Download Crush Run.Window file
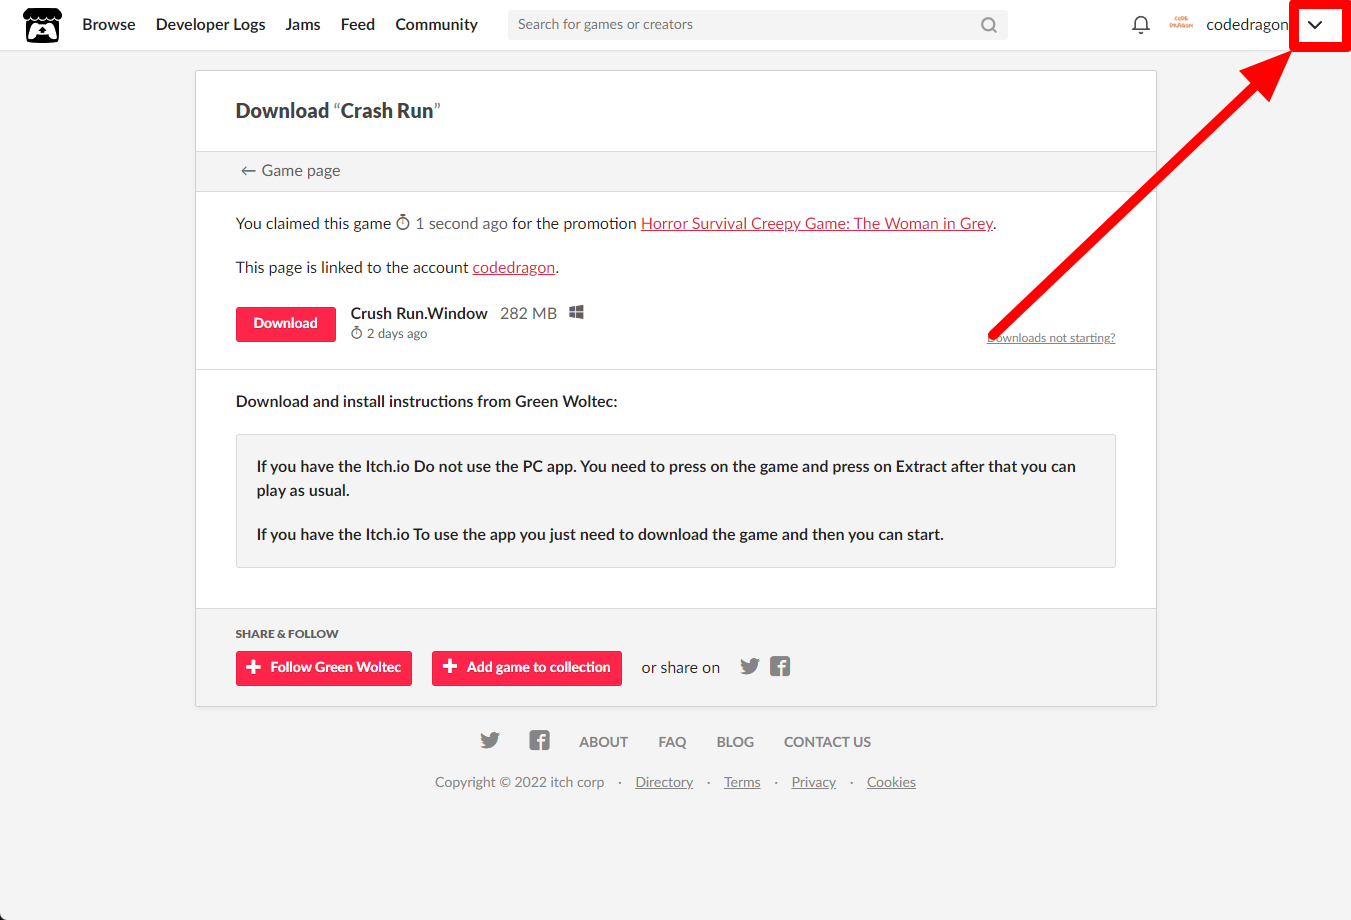1351x920 pixels. [x=286, y=324]
